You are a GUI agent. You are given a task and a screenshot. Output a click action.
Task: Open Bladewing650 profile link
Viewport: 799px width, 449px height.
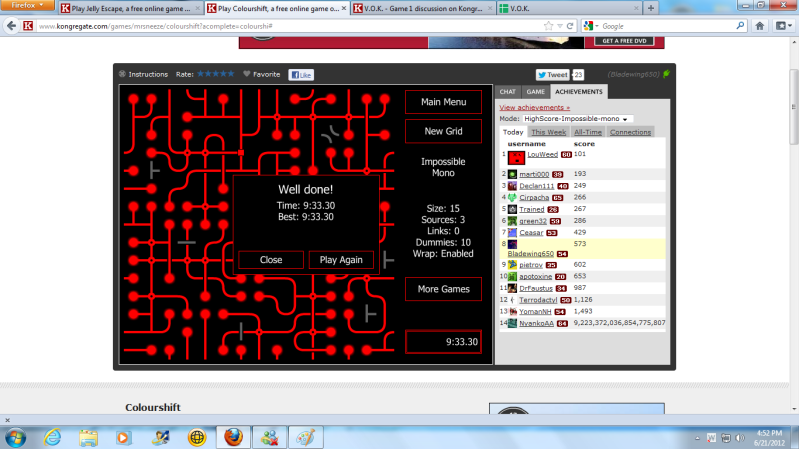tap(530, 254)
